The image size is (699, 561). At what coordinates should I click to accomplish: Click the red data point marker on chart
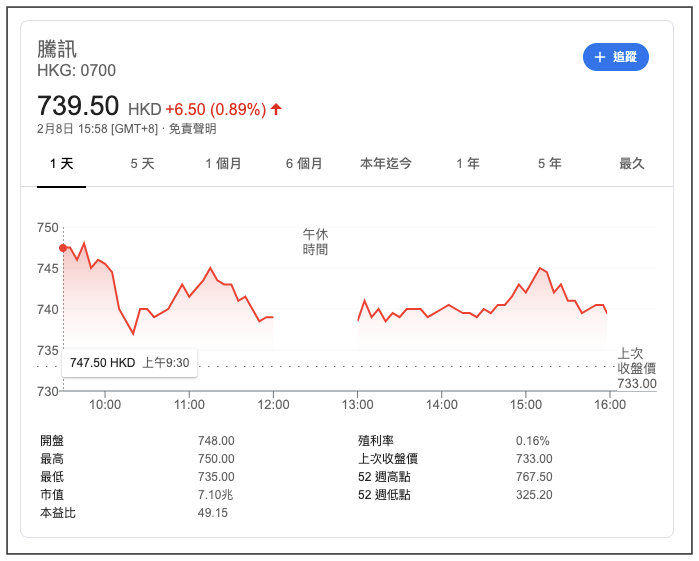click(63, 247)
